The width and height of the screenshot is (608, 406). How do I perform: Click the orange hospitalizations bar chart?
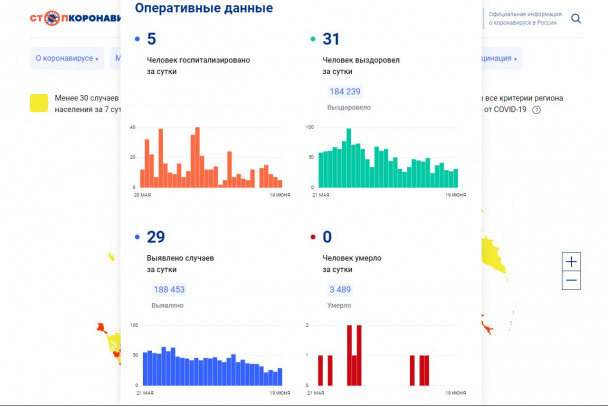click(x=211, y=160)
